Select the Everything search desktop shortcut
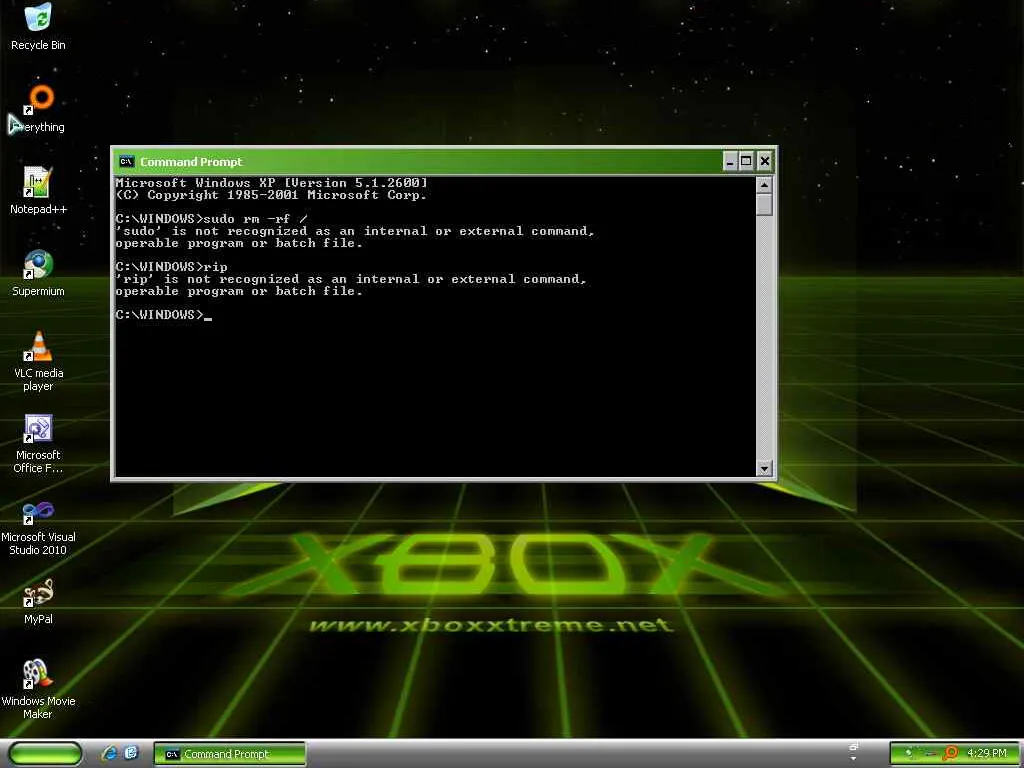The height and width of the screenshot is (768, 1024). 38,109
